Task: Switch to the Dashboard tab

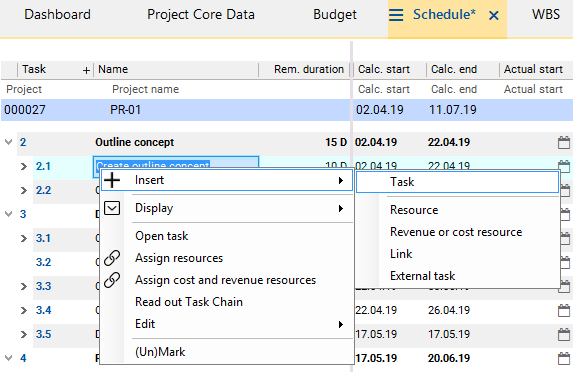Action: tap(57, 15)
